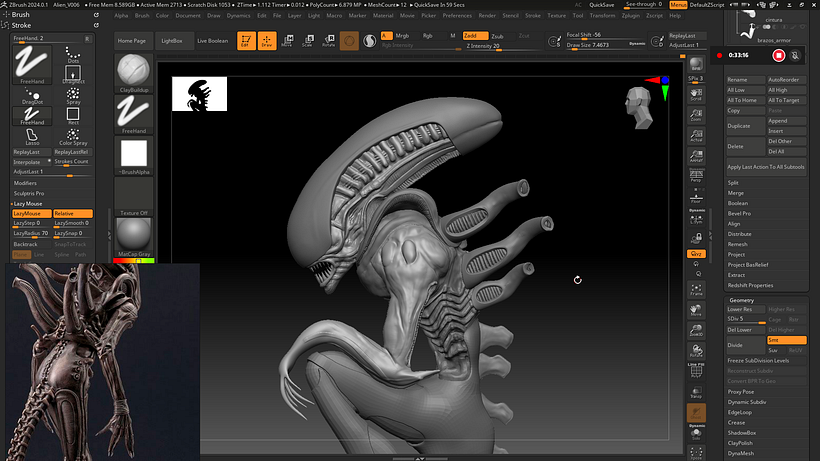The image size is (820, 461).
Task: Activate the Rotate mode in top shelf
Action: point(328,41)
